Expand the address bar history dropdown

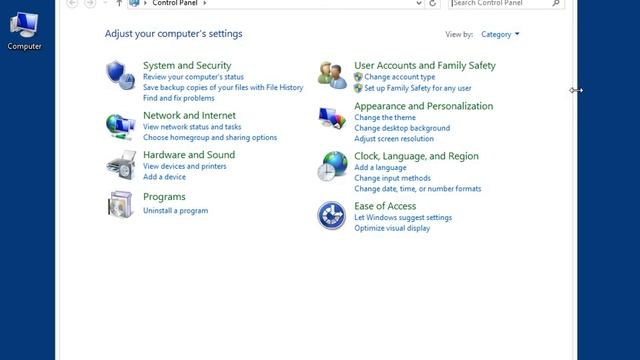419,3
